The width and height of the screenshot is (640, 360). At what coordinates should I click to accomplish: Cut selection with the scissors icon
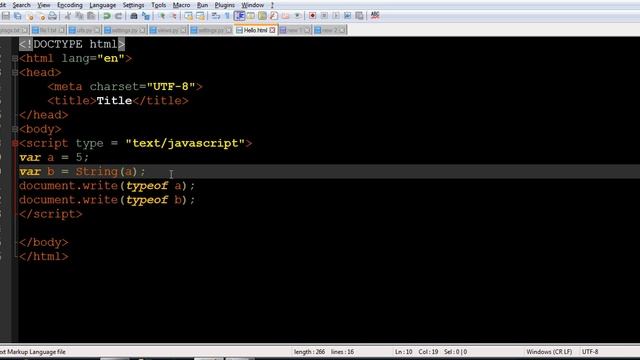[67, 16]
